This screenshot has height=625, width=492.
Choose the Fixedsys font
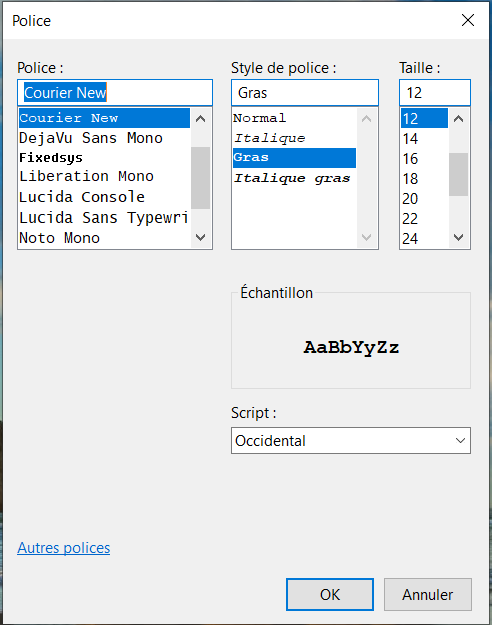coord(104,157)
